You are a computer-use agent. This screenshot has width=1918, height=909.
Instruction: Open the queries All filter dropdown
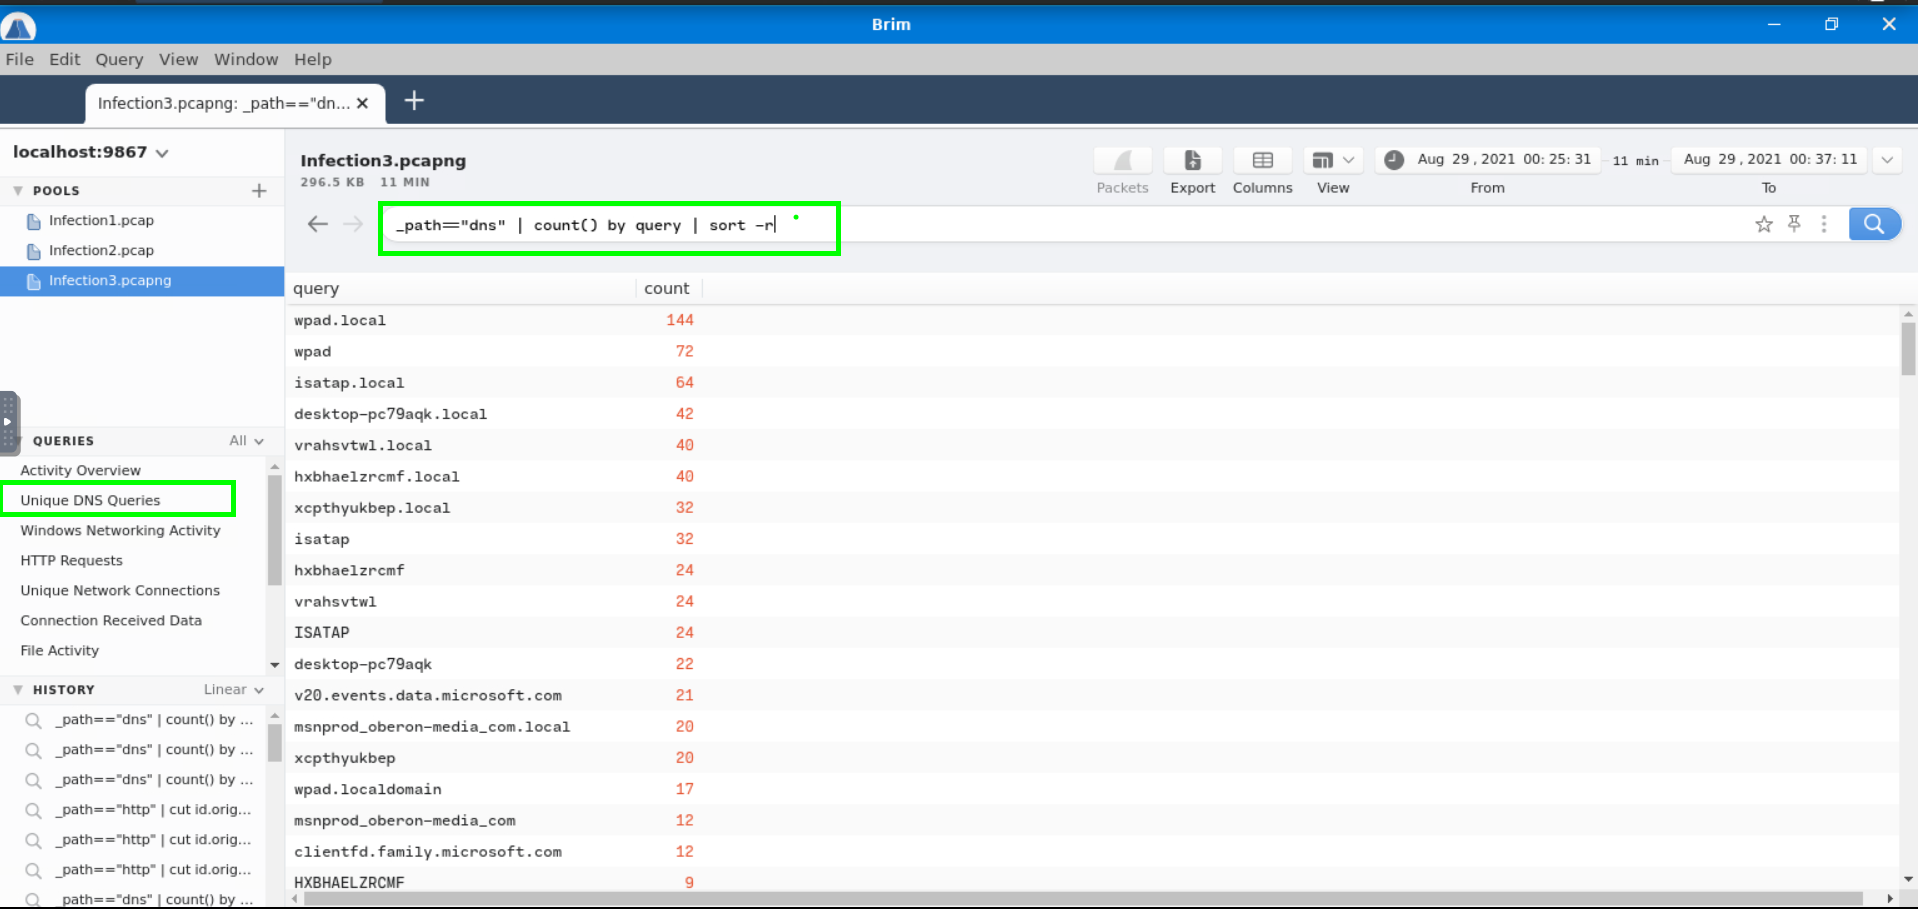246,441
